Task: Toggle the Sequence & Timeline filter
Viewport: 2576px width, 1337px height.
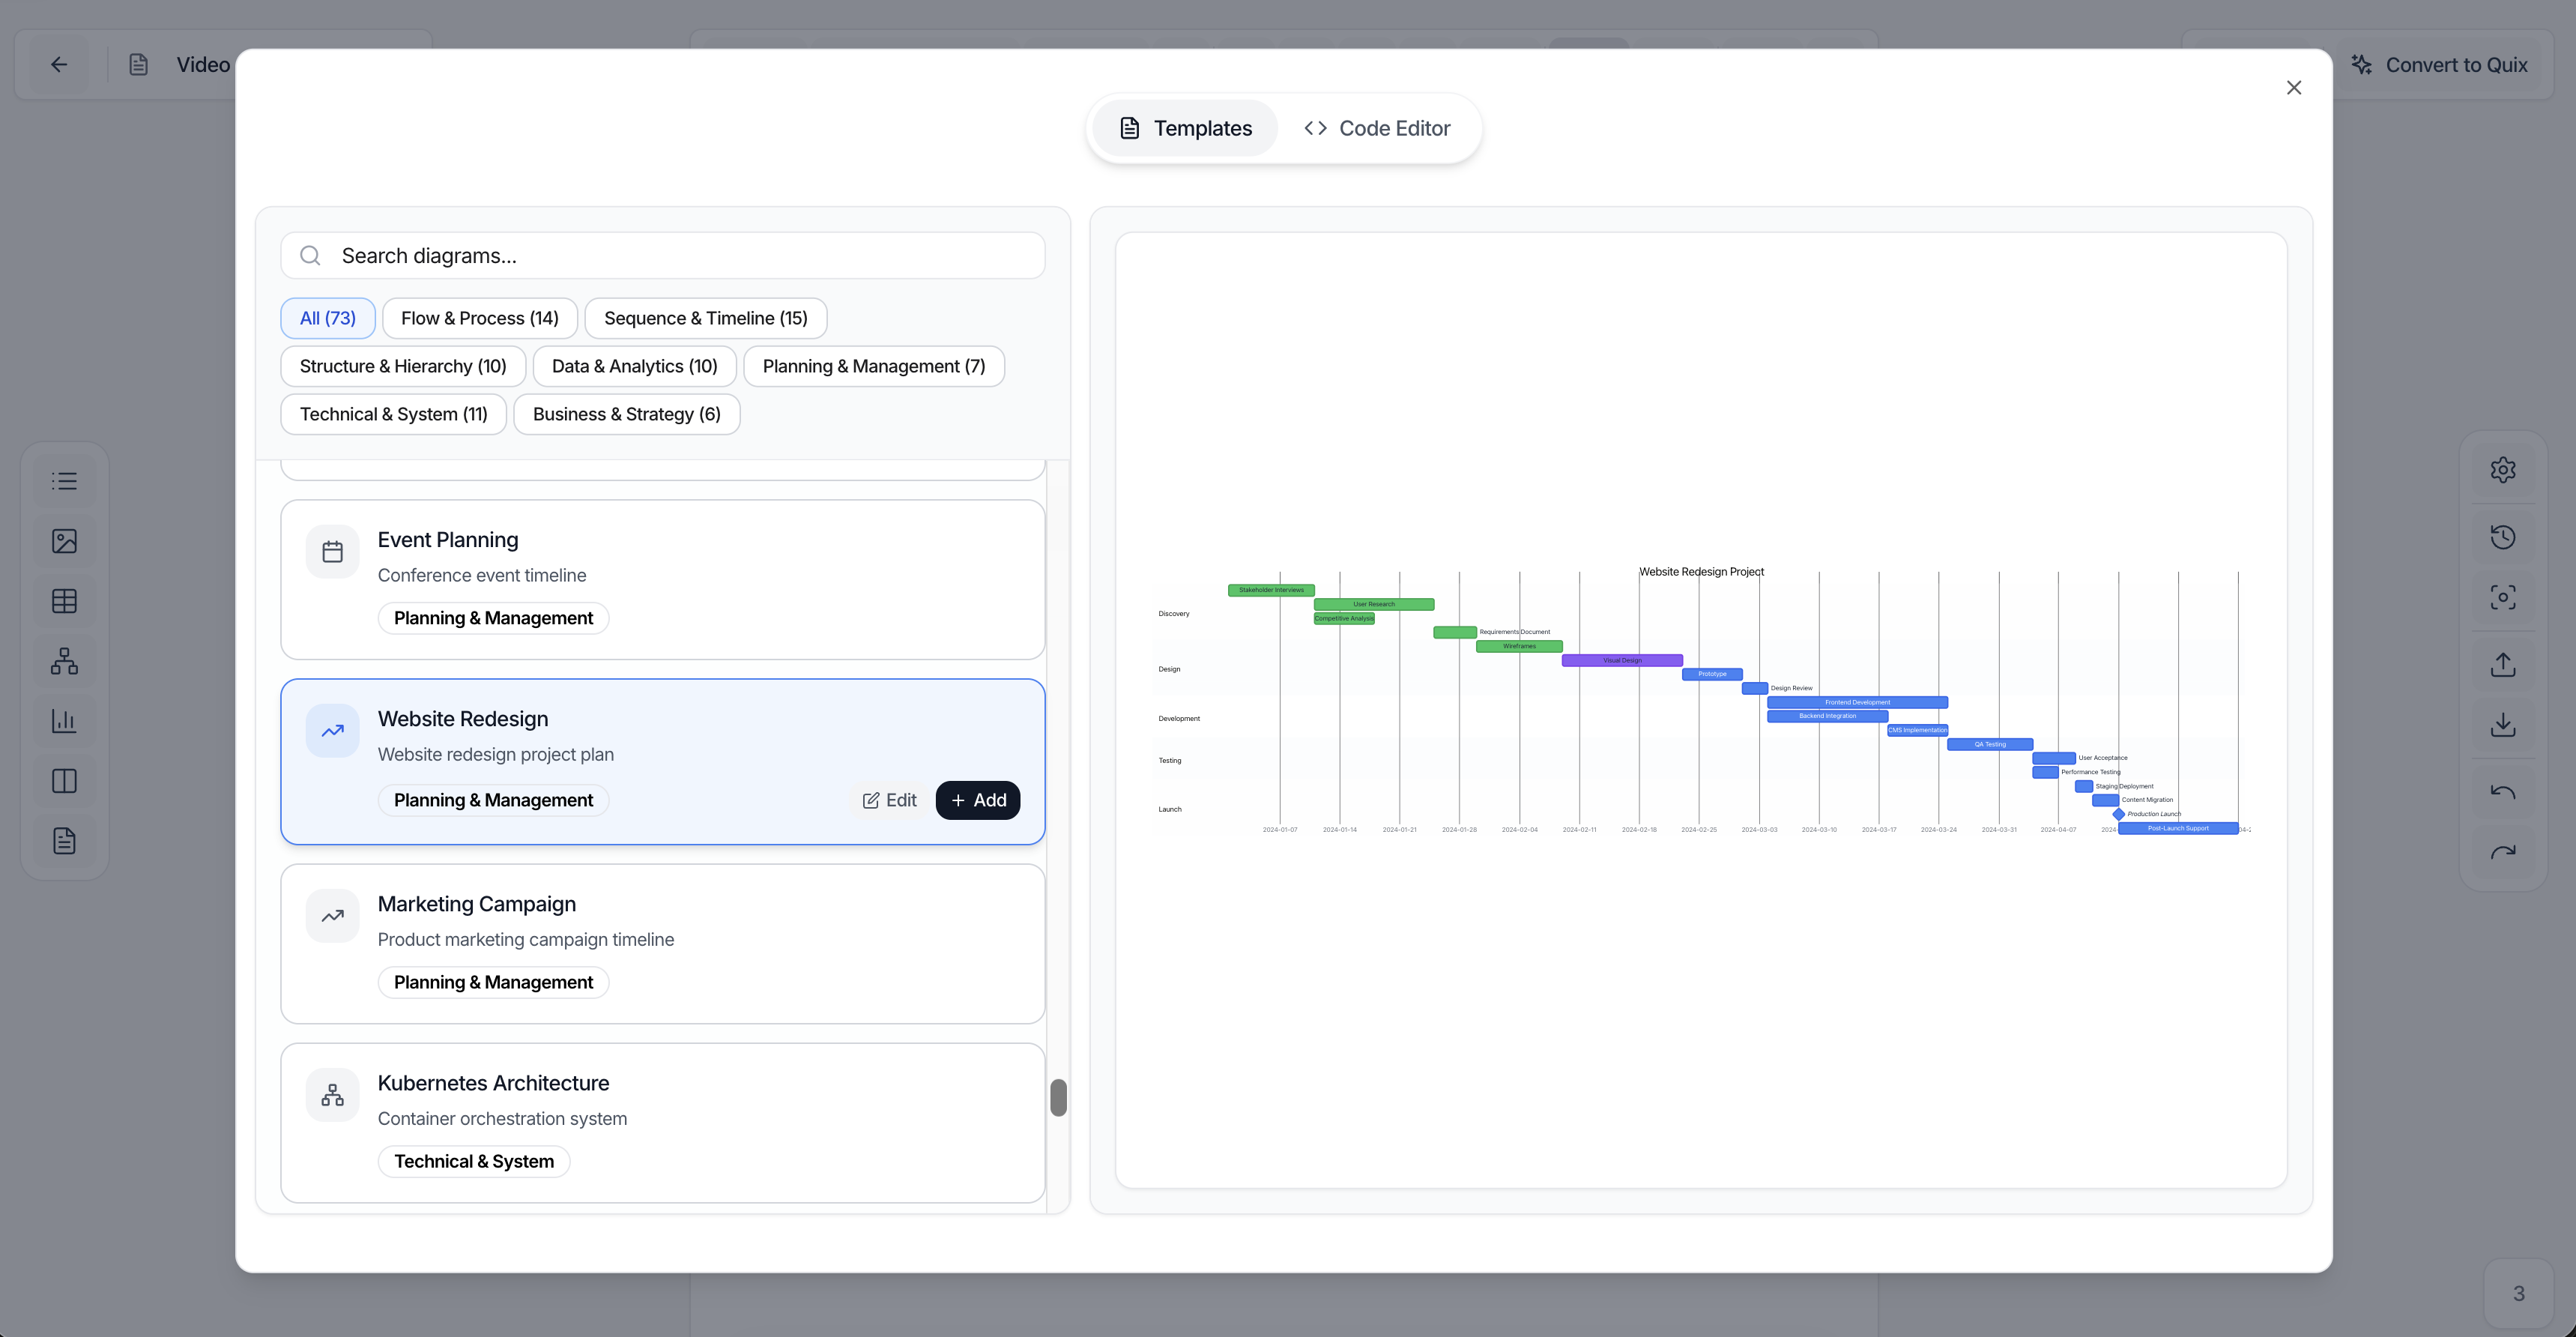Action: [705, 318]
